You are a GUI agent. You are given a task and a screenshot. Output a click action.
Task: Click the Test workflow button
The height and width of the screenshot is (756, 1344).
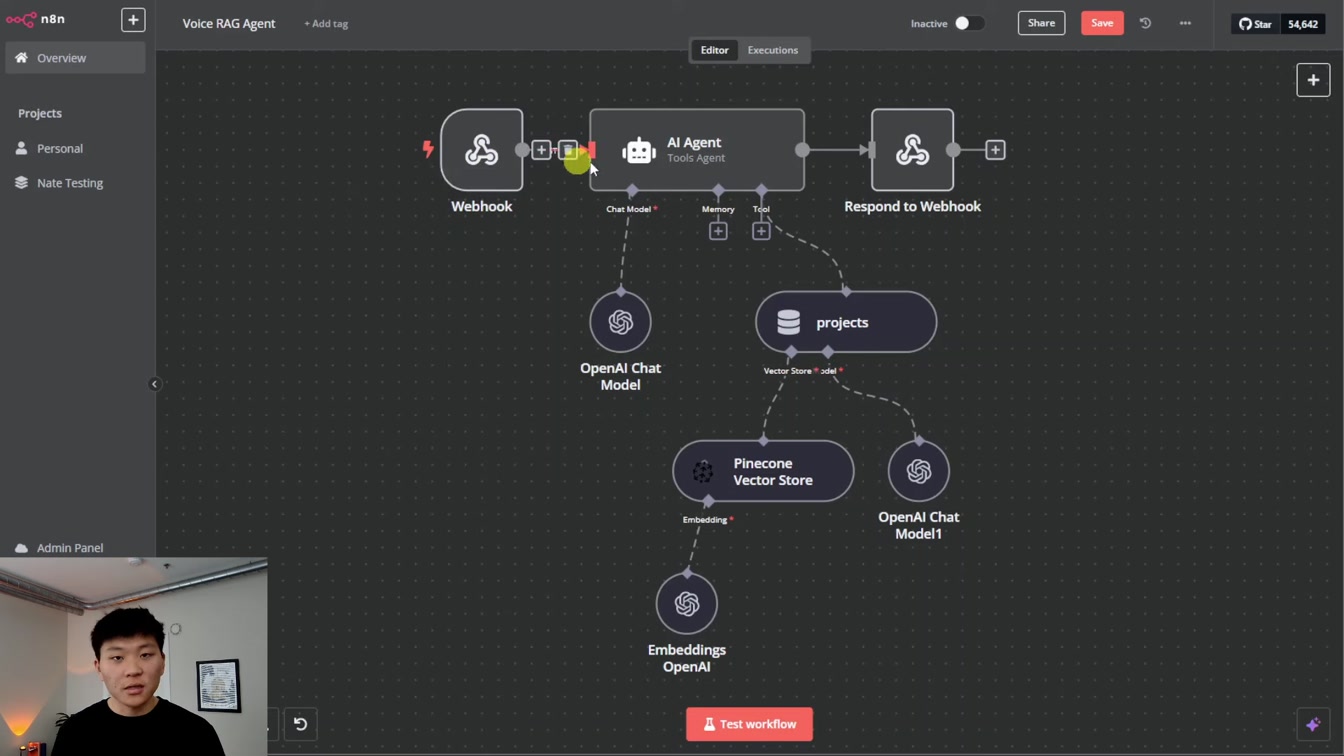coord(749,724)
